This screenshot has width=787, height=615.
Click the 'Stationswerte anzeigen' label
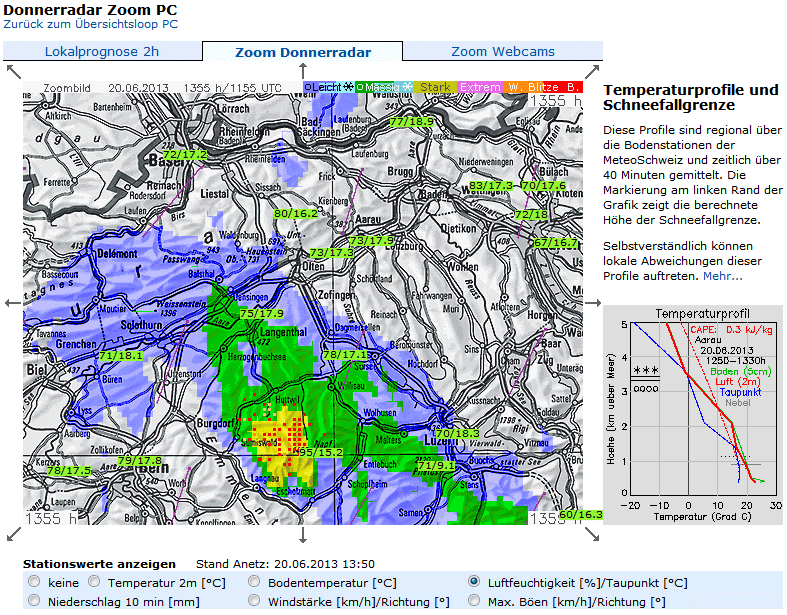point(99,564)
